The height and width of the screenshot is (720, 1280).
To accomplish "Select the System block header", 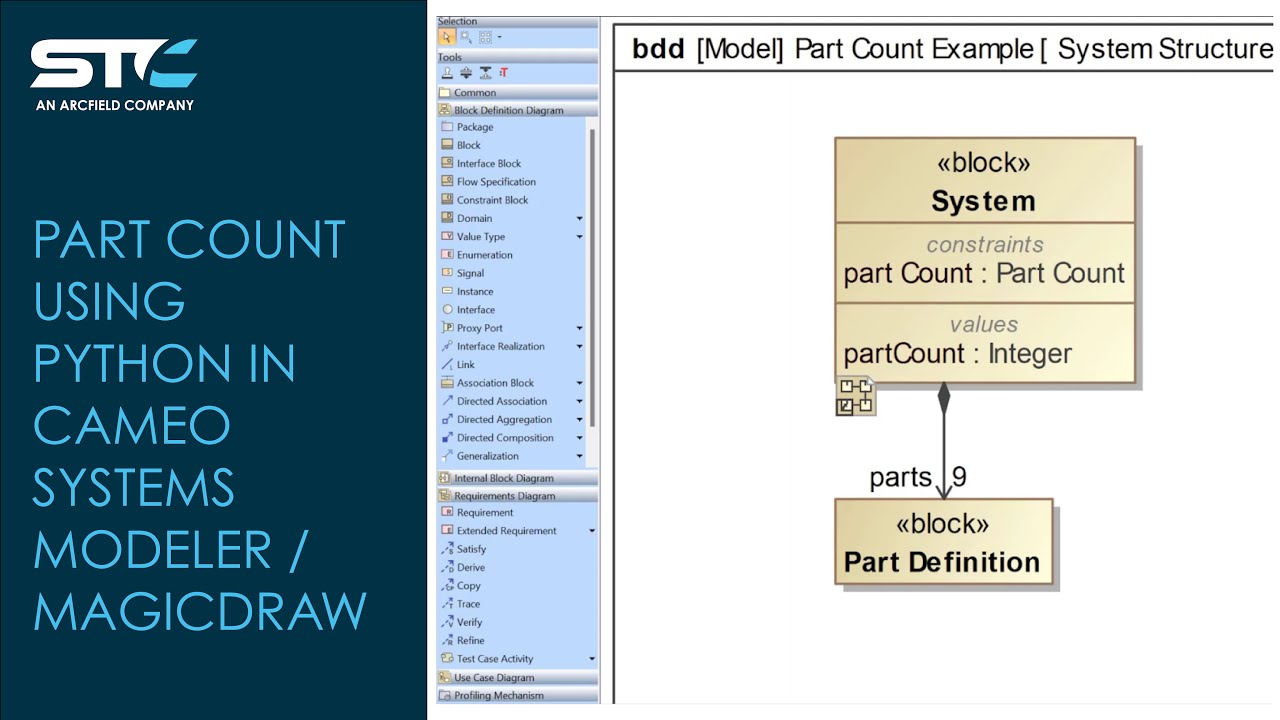I will coord(985,181).
